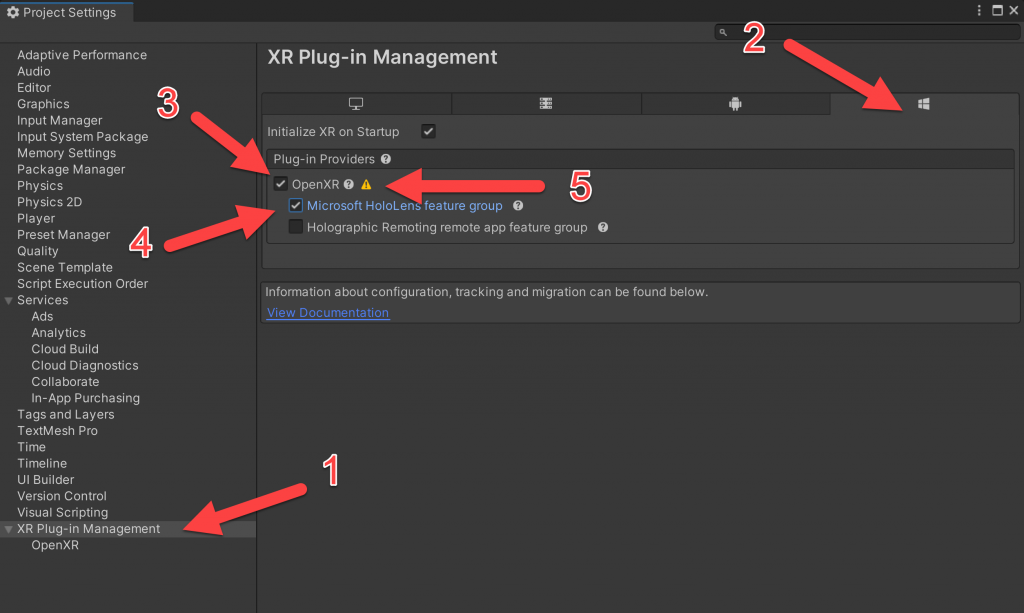Collapse the Services category arrow
The width and height of the screenshot is (1024, 613).
click(x=8, y=301)
